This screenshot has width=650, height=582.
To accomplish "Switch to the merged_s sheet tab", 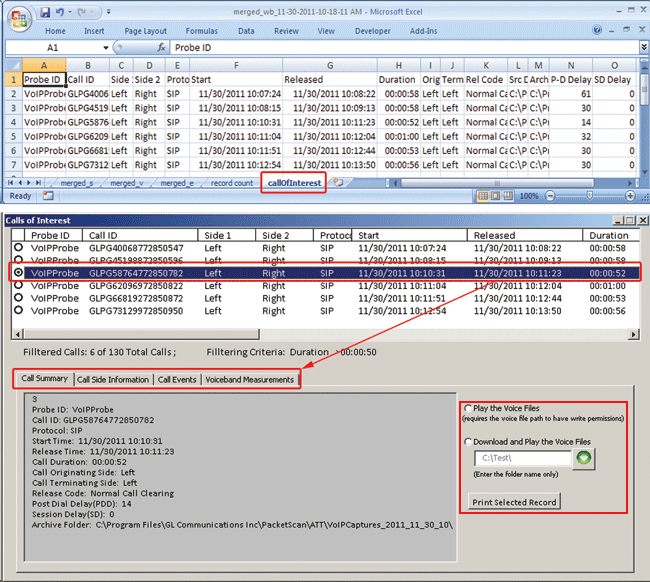I will click(77, 183).
